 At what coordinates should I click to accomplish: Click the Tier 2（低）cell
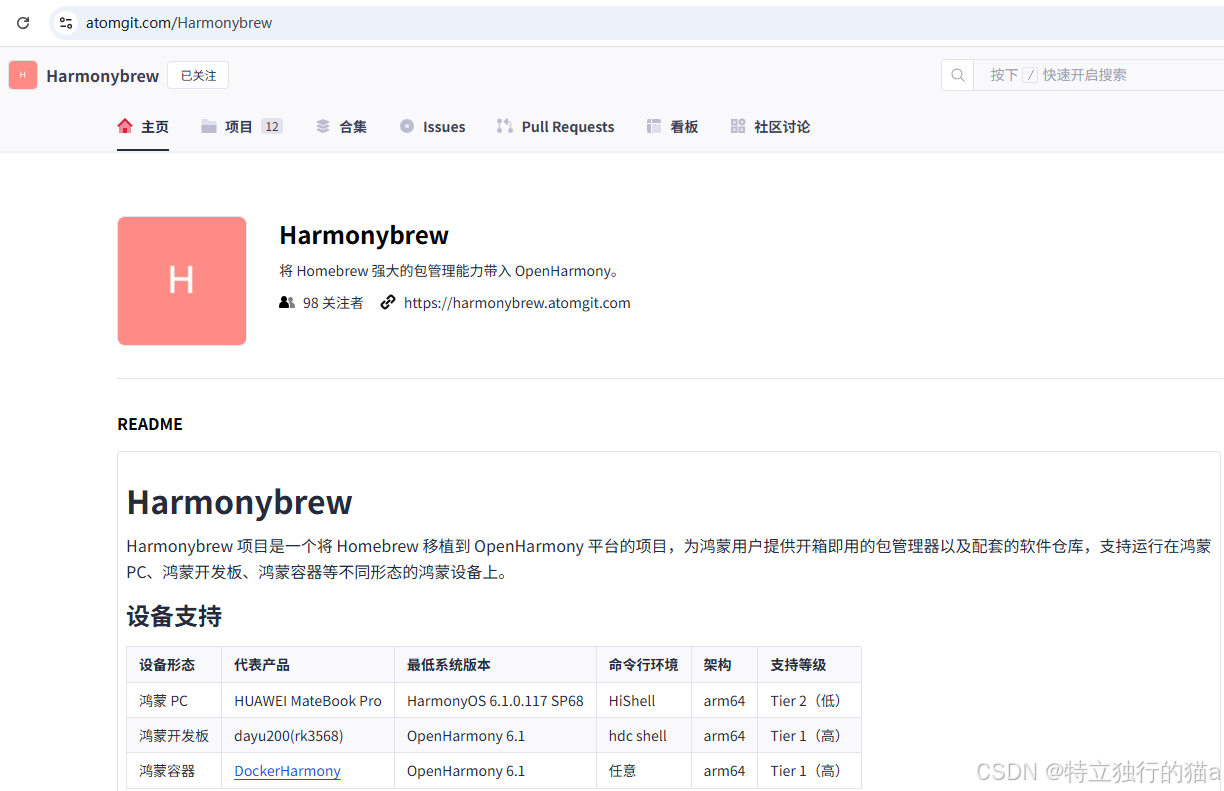coord(809,701)
